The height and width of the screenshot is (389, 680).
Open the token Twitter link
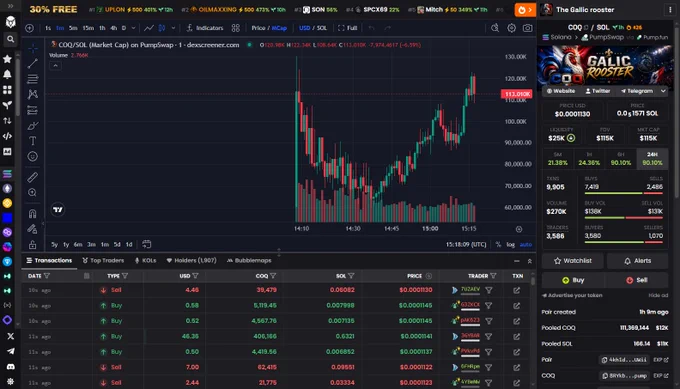(x=598, y=91)
